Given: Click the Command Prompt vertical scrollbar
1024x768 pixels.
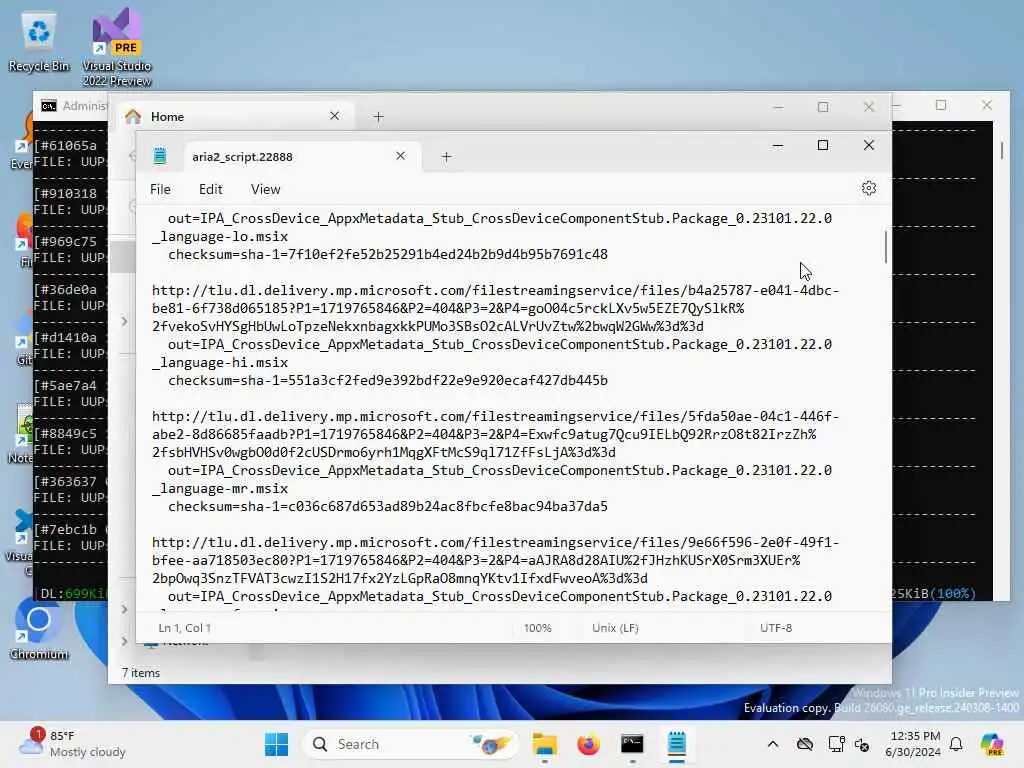Looking at the screenshot, I should click(x=1001, y=150).
